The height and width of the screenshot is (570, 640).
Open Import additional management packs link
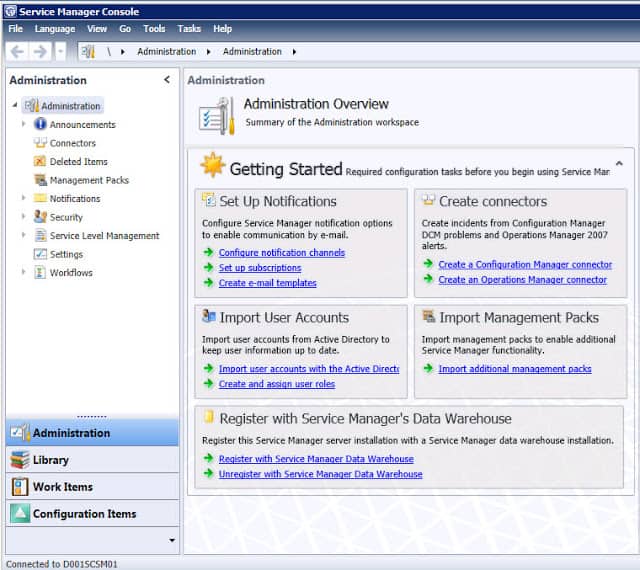[515, 369]
